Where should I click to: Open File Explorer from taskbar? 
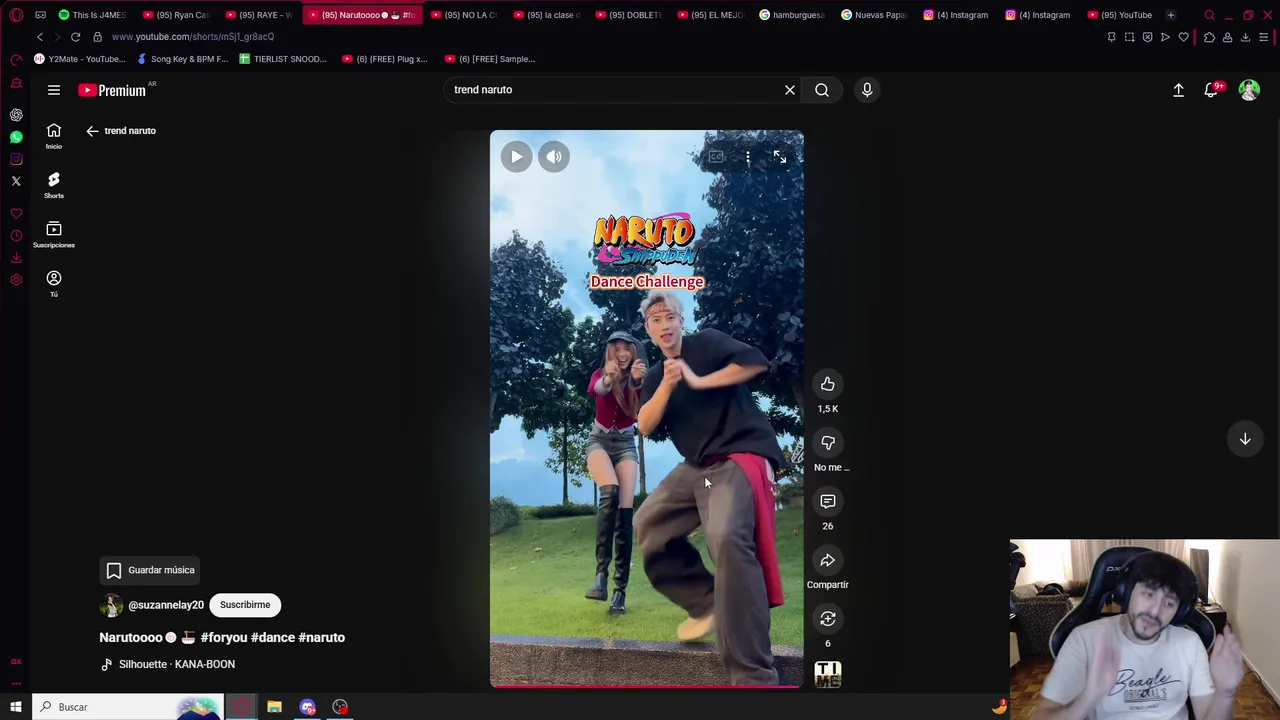(x=274, y=707)
